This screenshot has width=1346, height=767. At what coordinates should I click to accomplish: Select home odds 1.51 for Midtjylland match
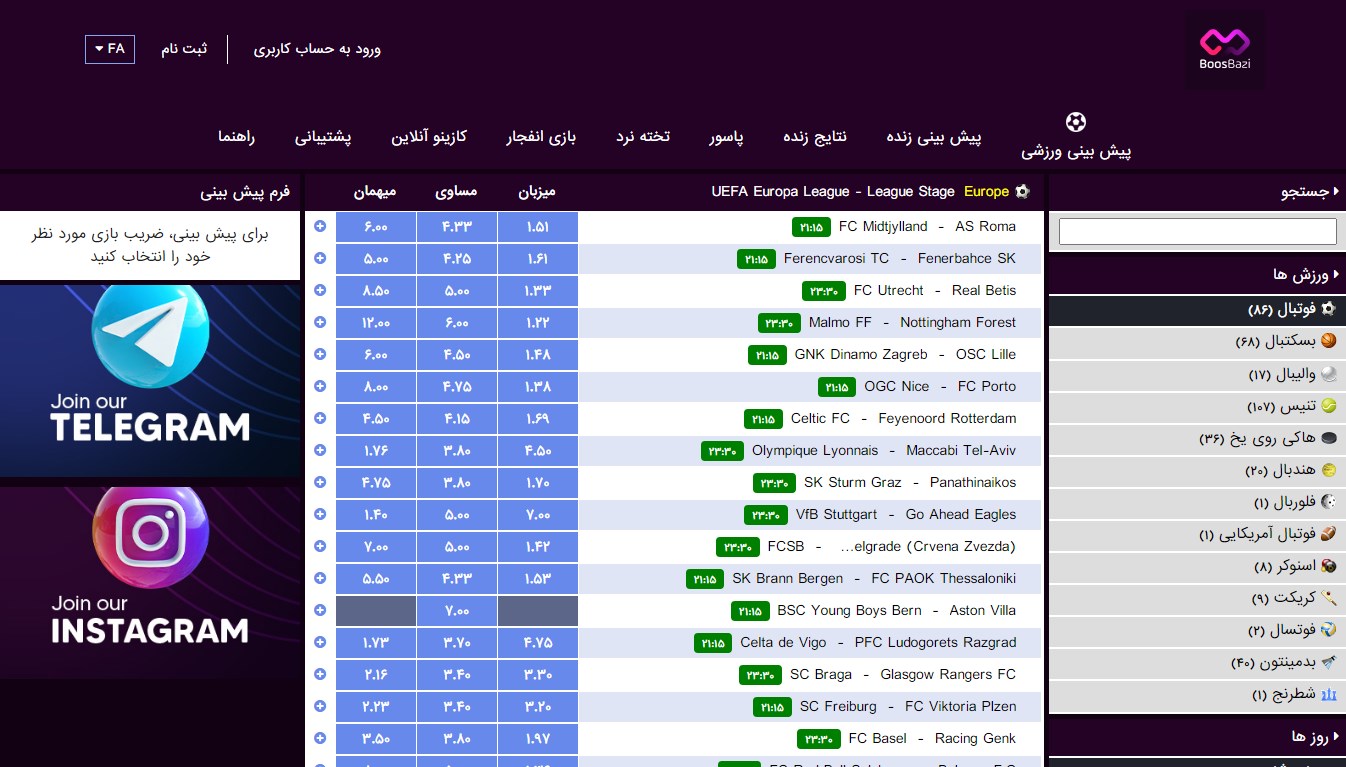[538, 227]
